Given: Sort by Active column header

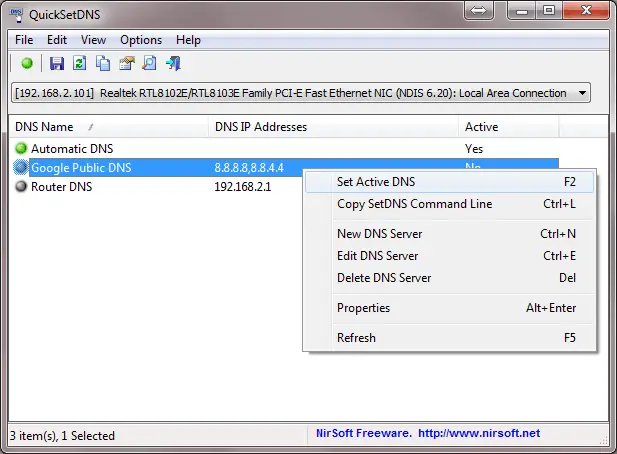Looking at the screenshot, I should [508, 127].
